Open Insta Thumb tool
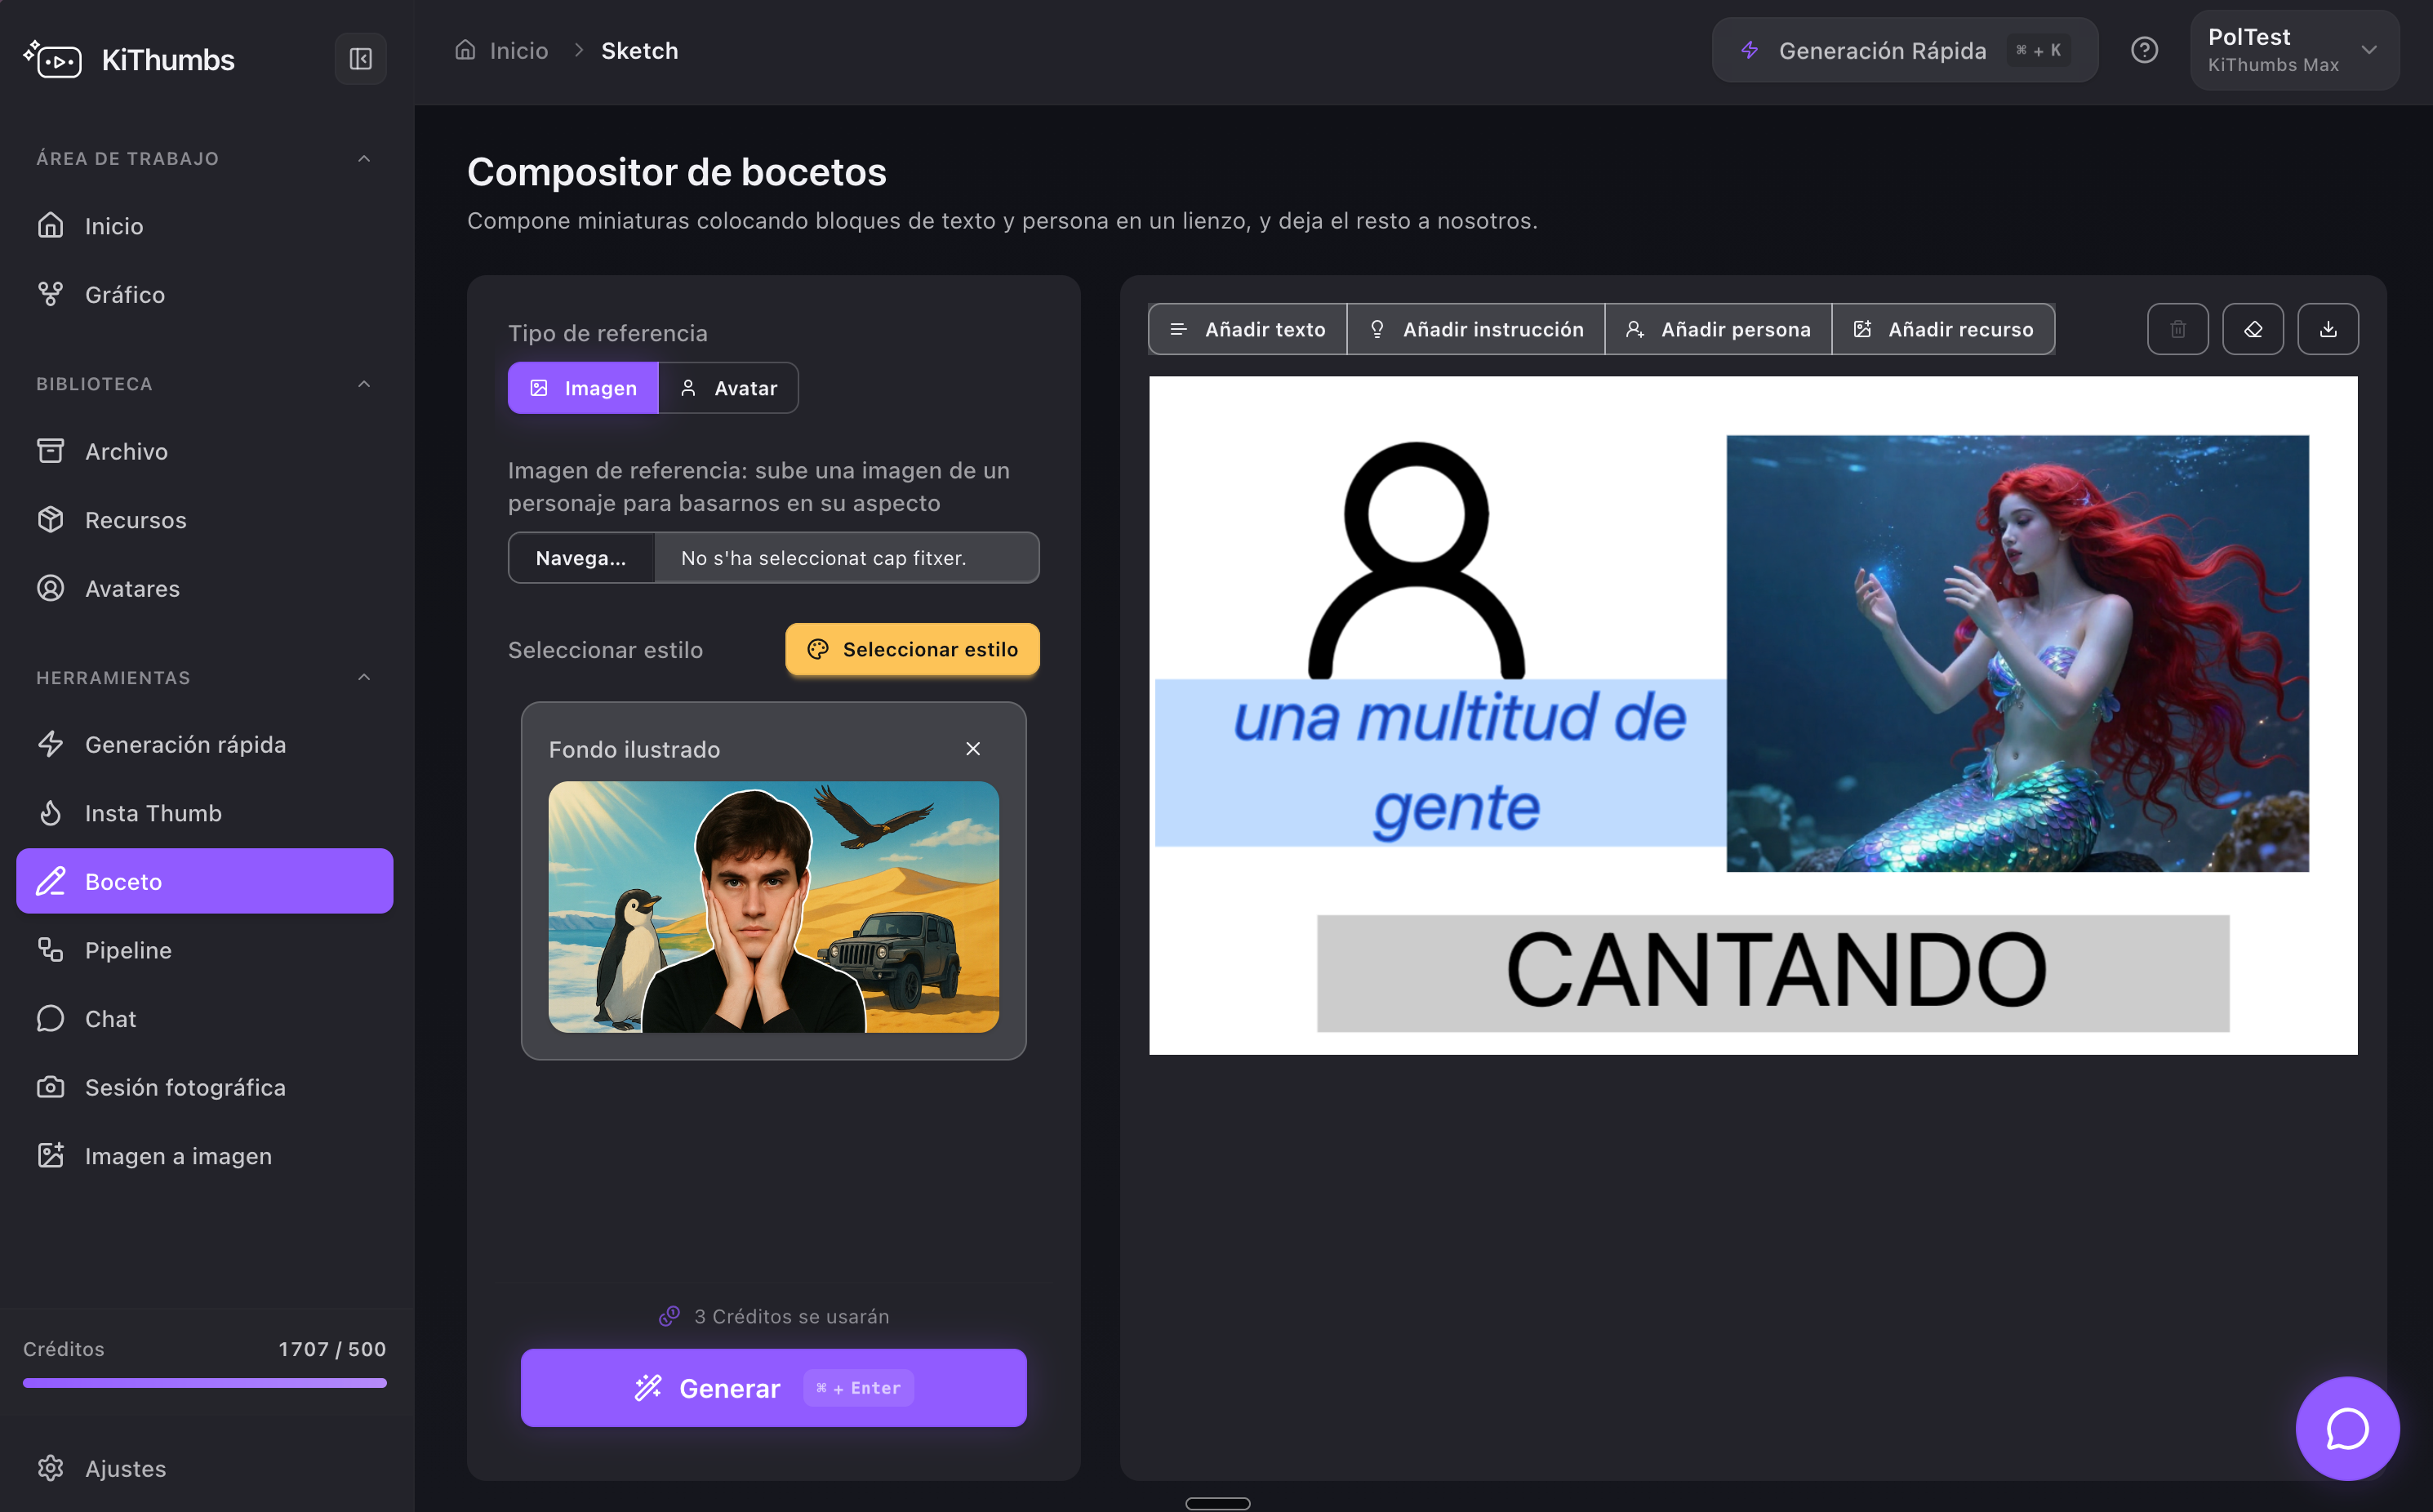This screenshot has height=1512, width=2433. [205, 813]
